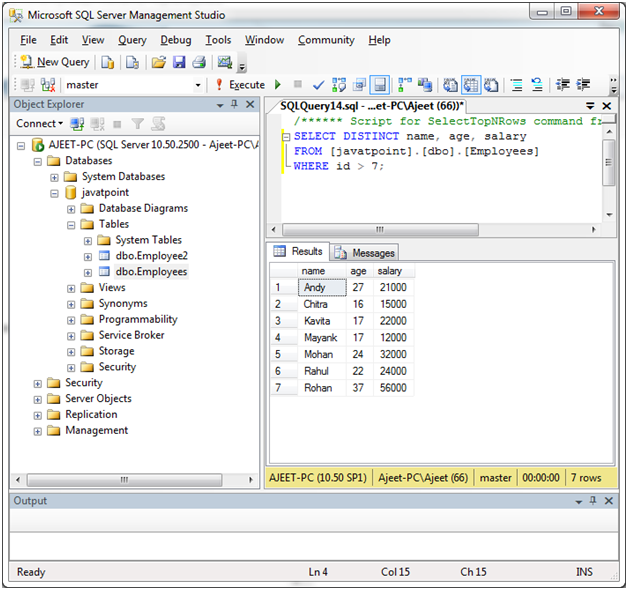Click the Open File folder icon
The height and width of the screenshot is (590, 628).
click(x=159, y=62)
